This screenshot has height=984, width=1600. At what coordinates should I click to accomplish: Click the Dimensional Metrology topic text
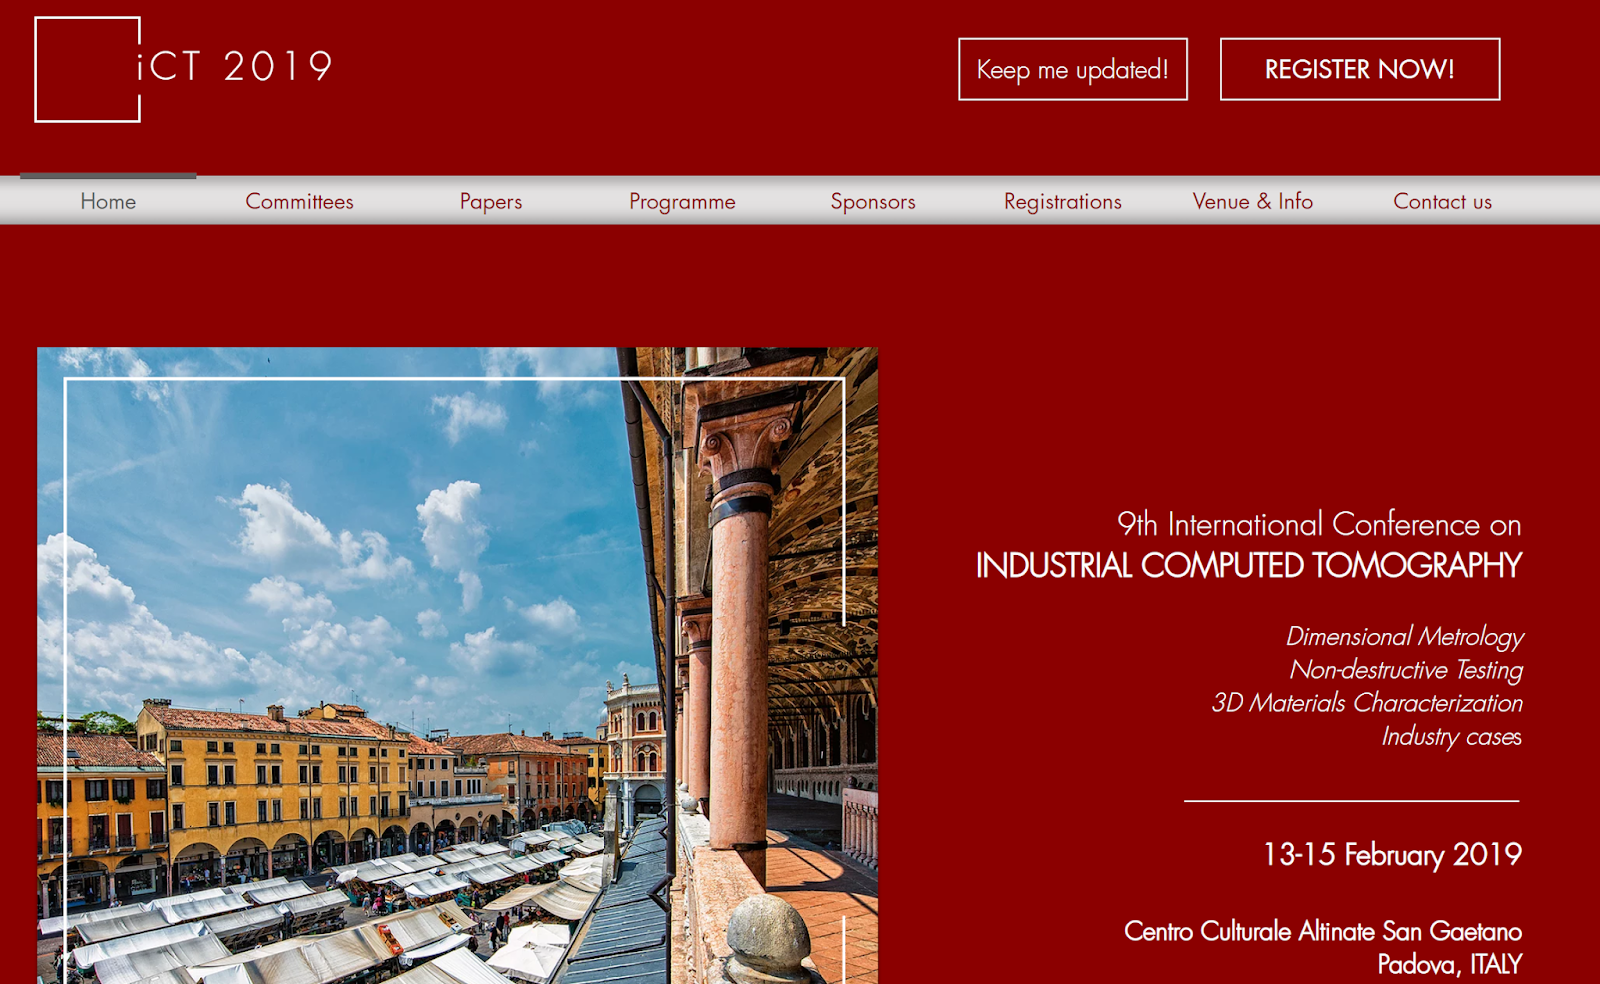pos(1404,637)
